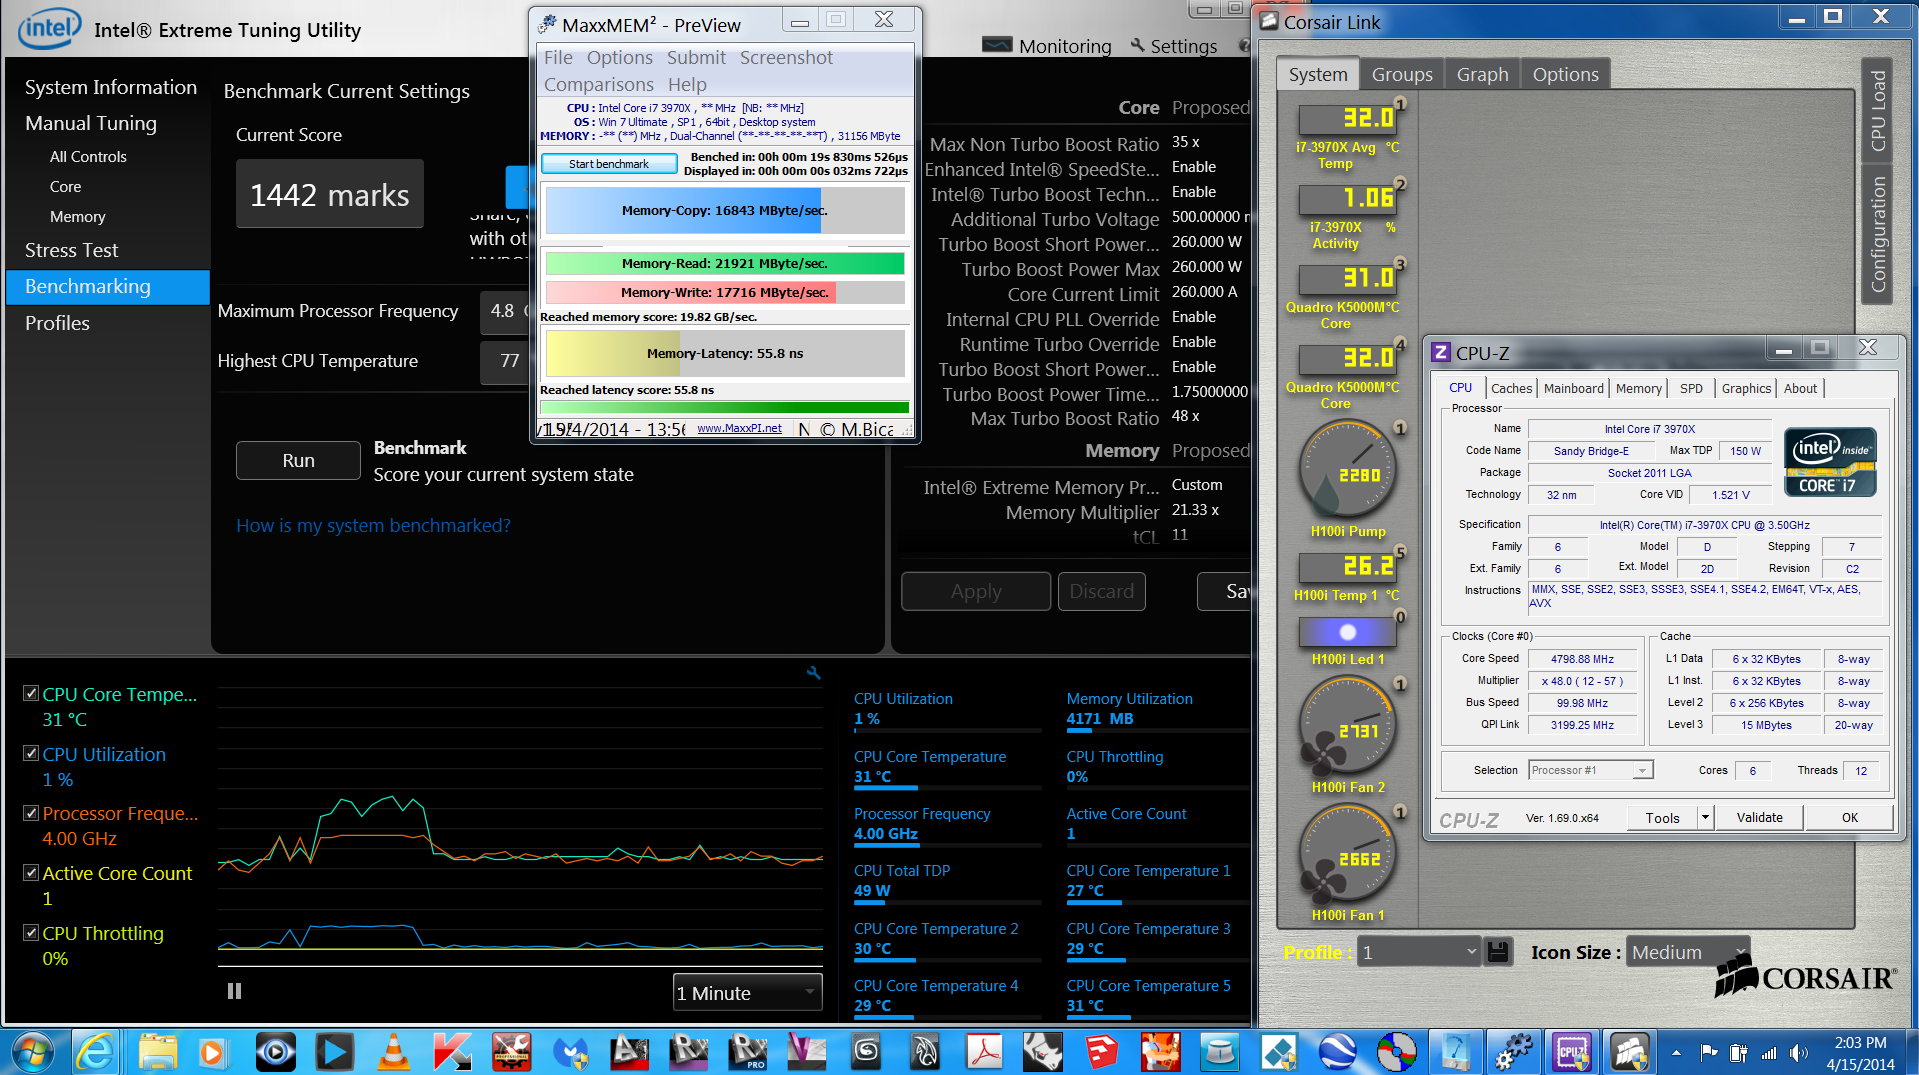Open Adobe Reader from taskbar
The image size is (1919, 1075).
985,1052
